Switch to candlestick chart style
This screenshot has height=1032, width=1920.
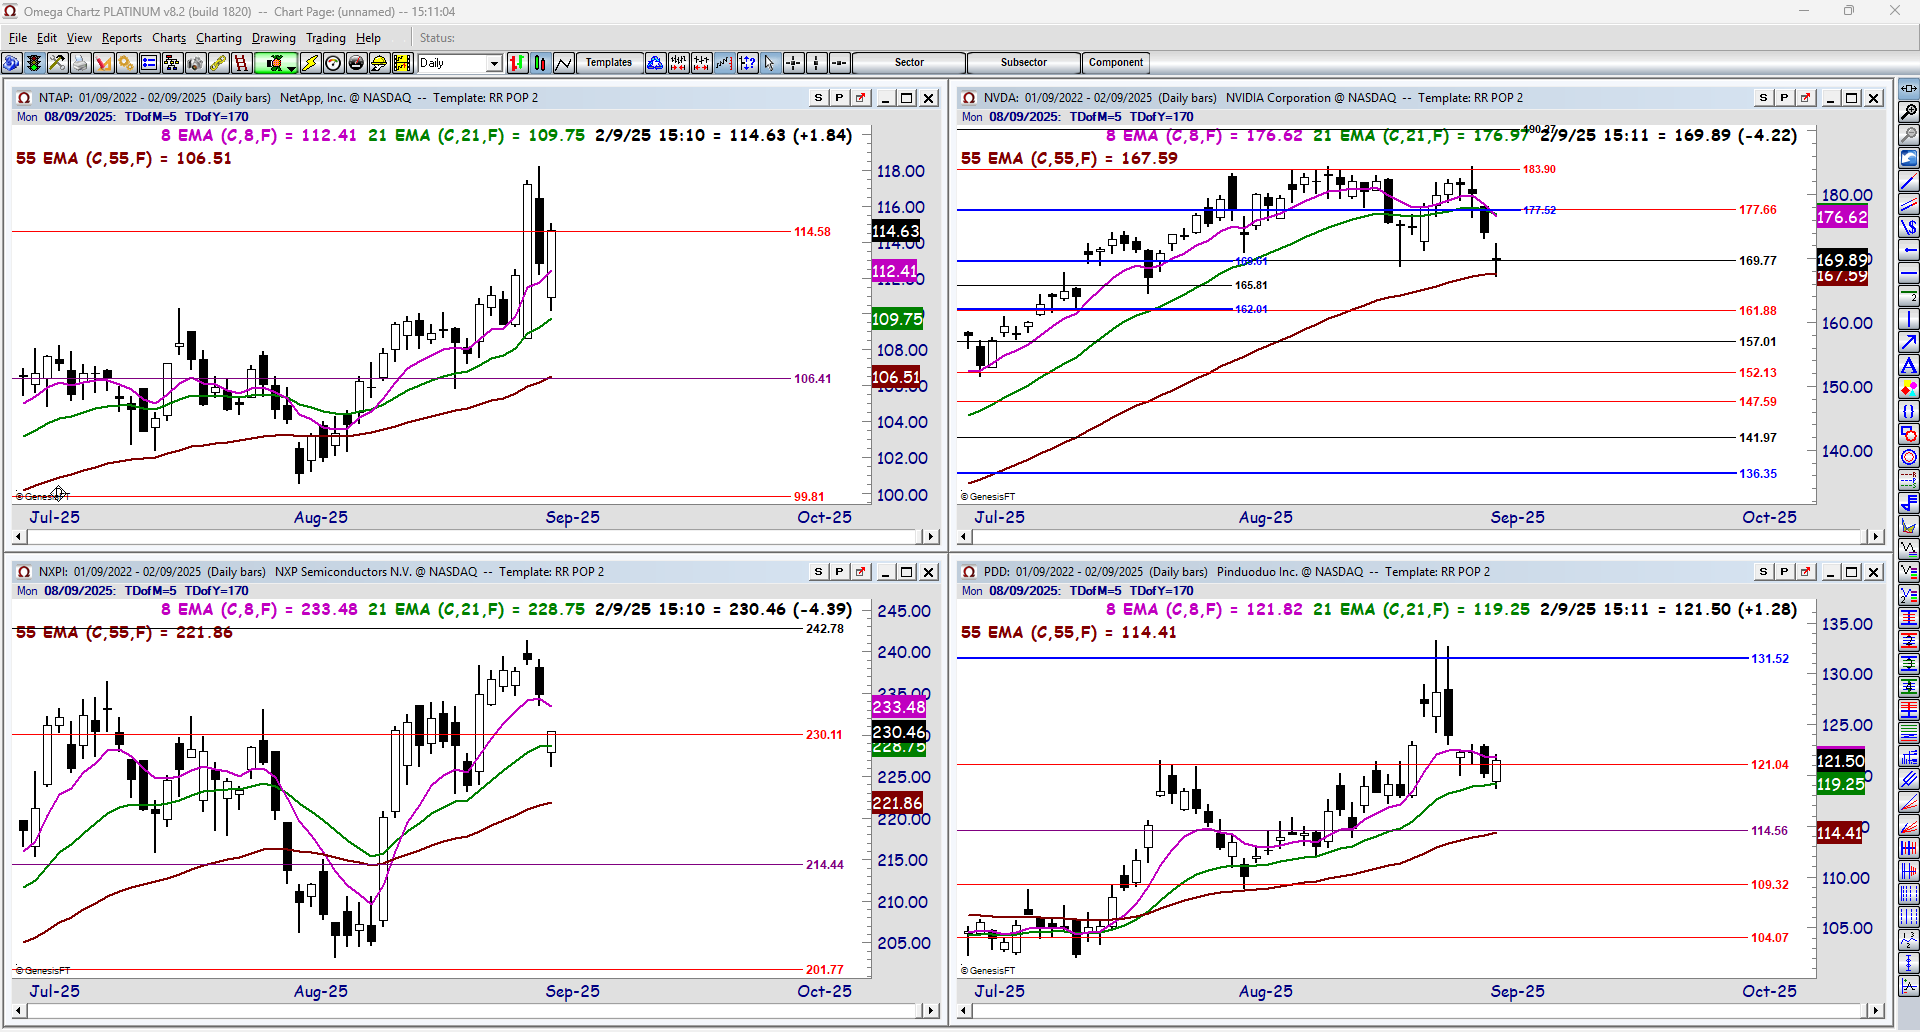540,63
